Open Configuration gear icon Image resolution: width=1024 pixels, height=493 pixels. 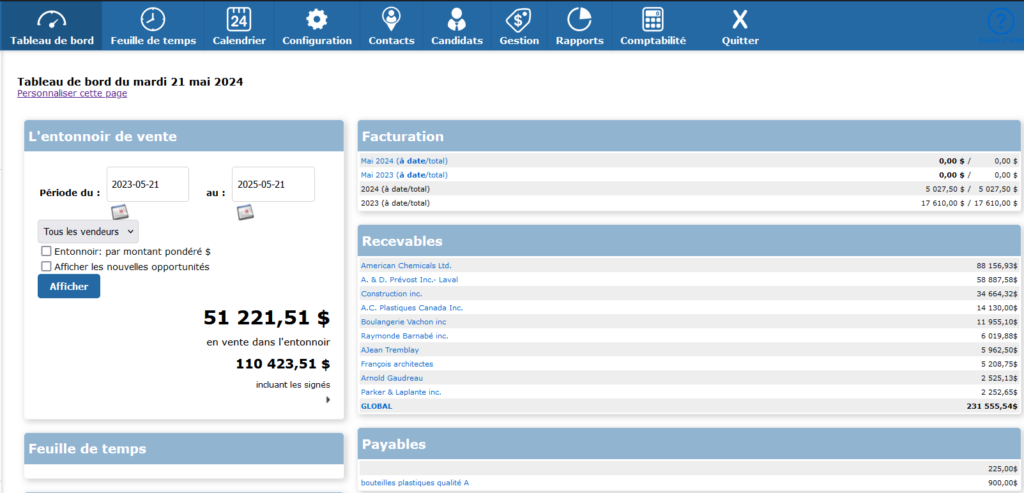point(316,20)
